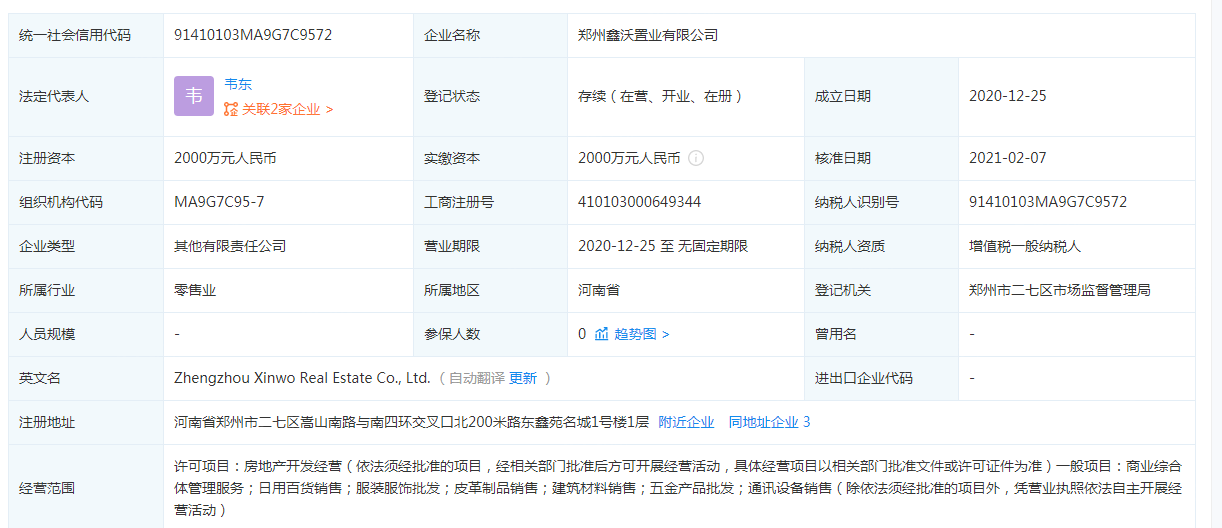1222x528 pixels.
Task: Open legal representative 韦东 profile link
Action: point(238,85)
